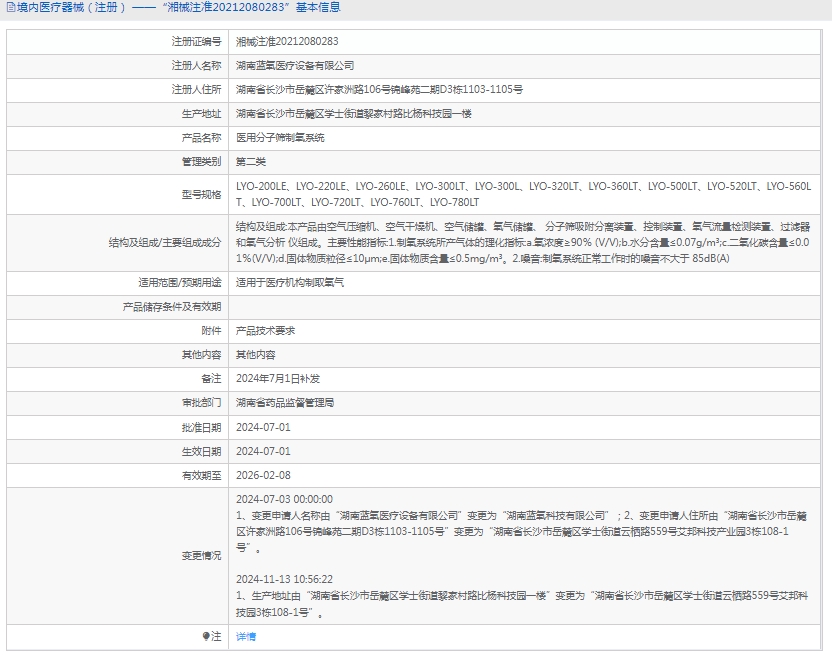Click the 有效期至 date 2026-02-08
Viewport: 832px width, 655px height.
click(x=263, y=475)
